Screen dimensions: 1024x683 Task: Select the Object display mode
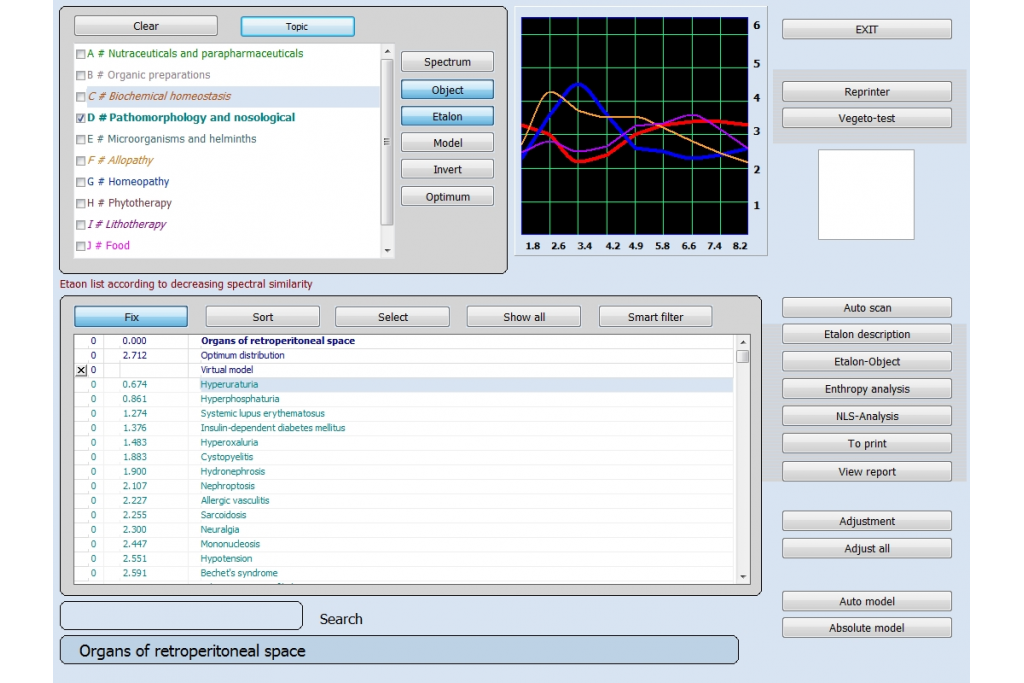click(447, 88)
